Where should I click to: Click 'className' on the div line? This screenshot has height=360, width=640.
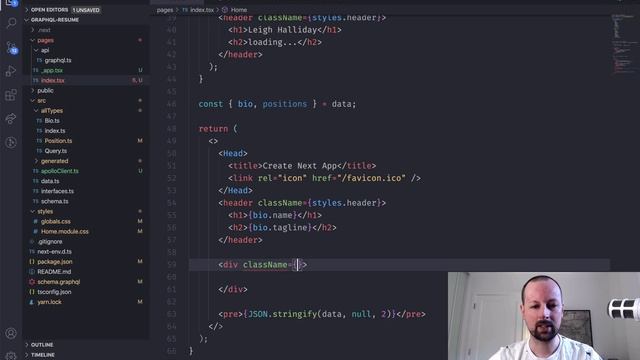pyautogui.click(x=265, y=265)
